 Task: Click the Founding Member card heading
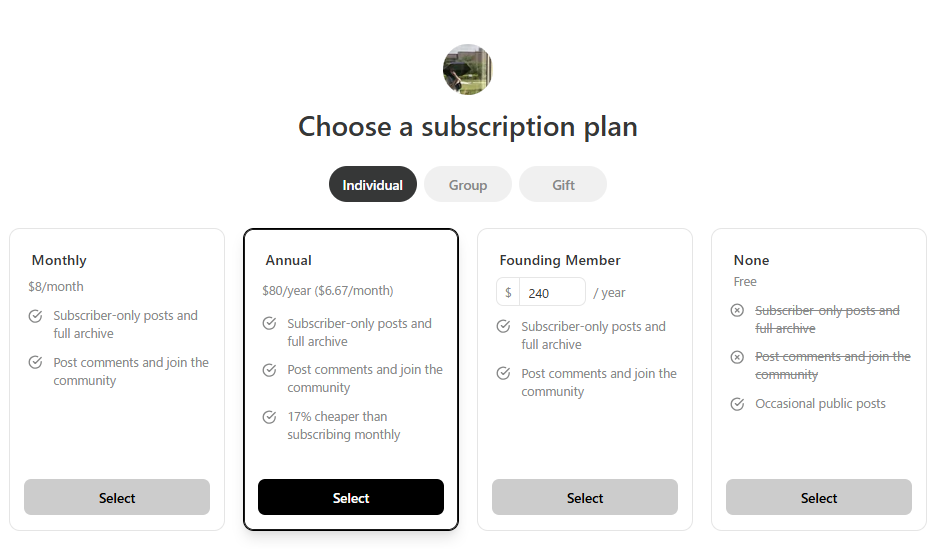tap(560, 260)
